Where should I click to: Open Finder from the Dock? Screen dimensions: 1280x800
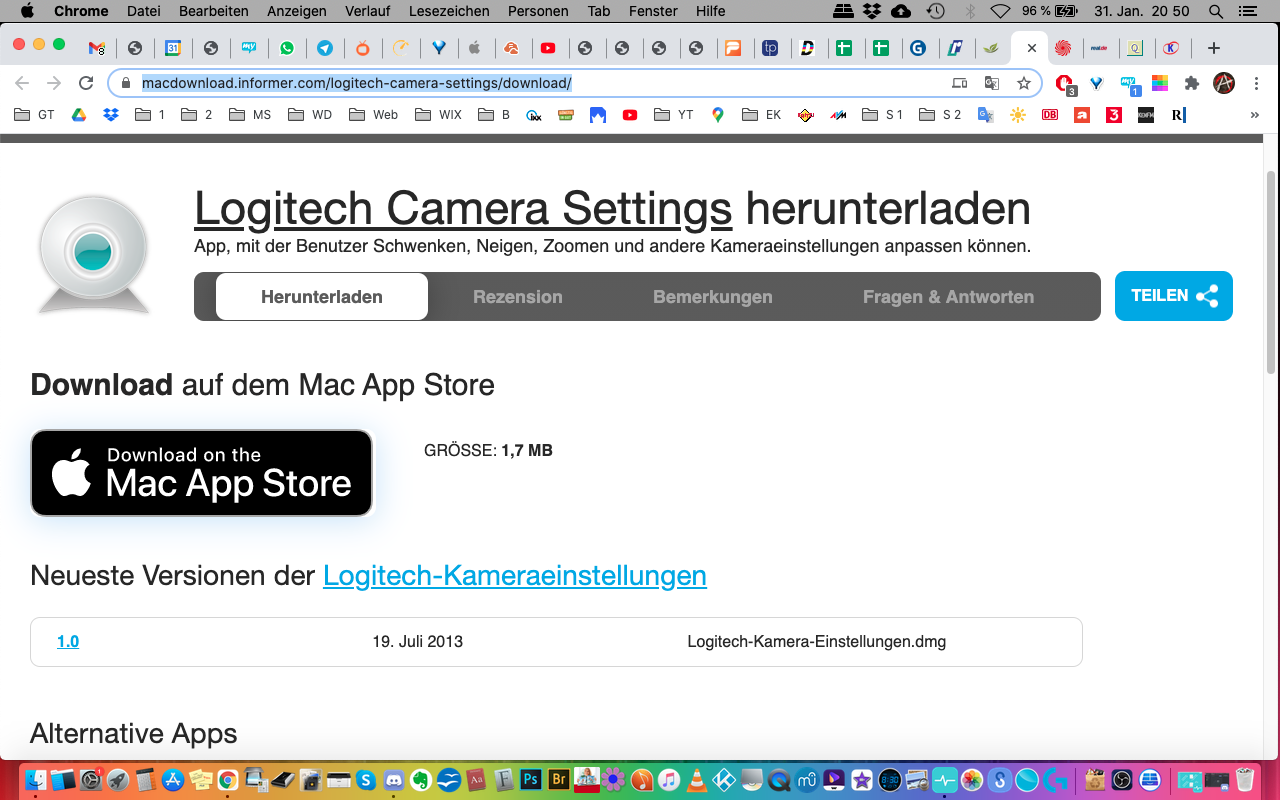36,780
